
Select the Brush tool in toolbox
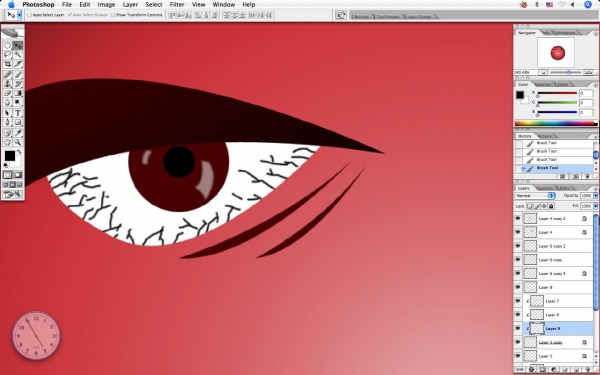18,75
